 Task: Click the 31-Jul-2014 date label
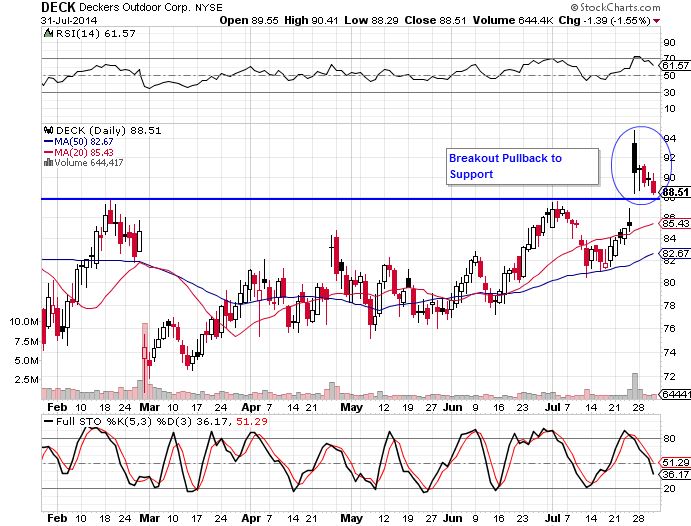pos(69,21)
